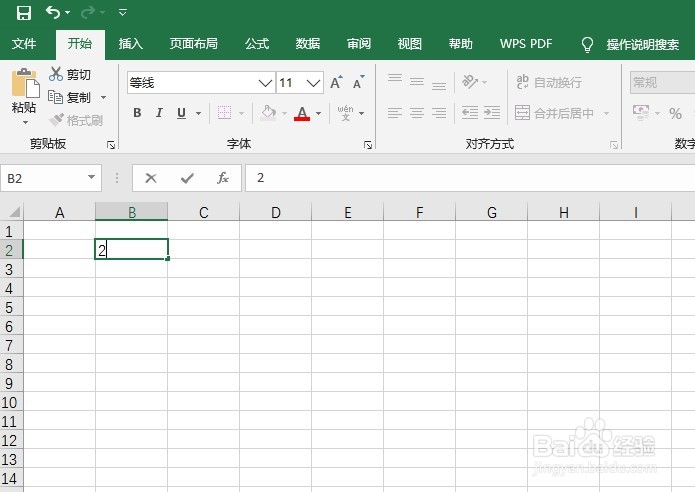Increase the indent
This screenshot has width=695, height=492.
(x=492, y=113)
